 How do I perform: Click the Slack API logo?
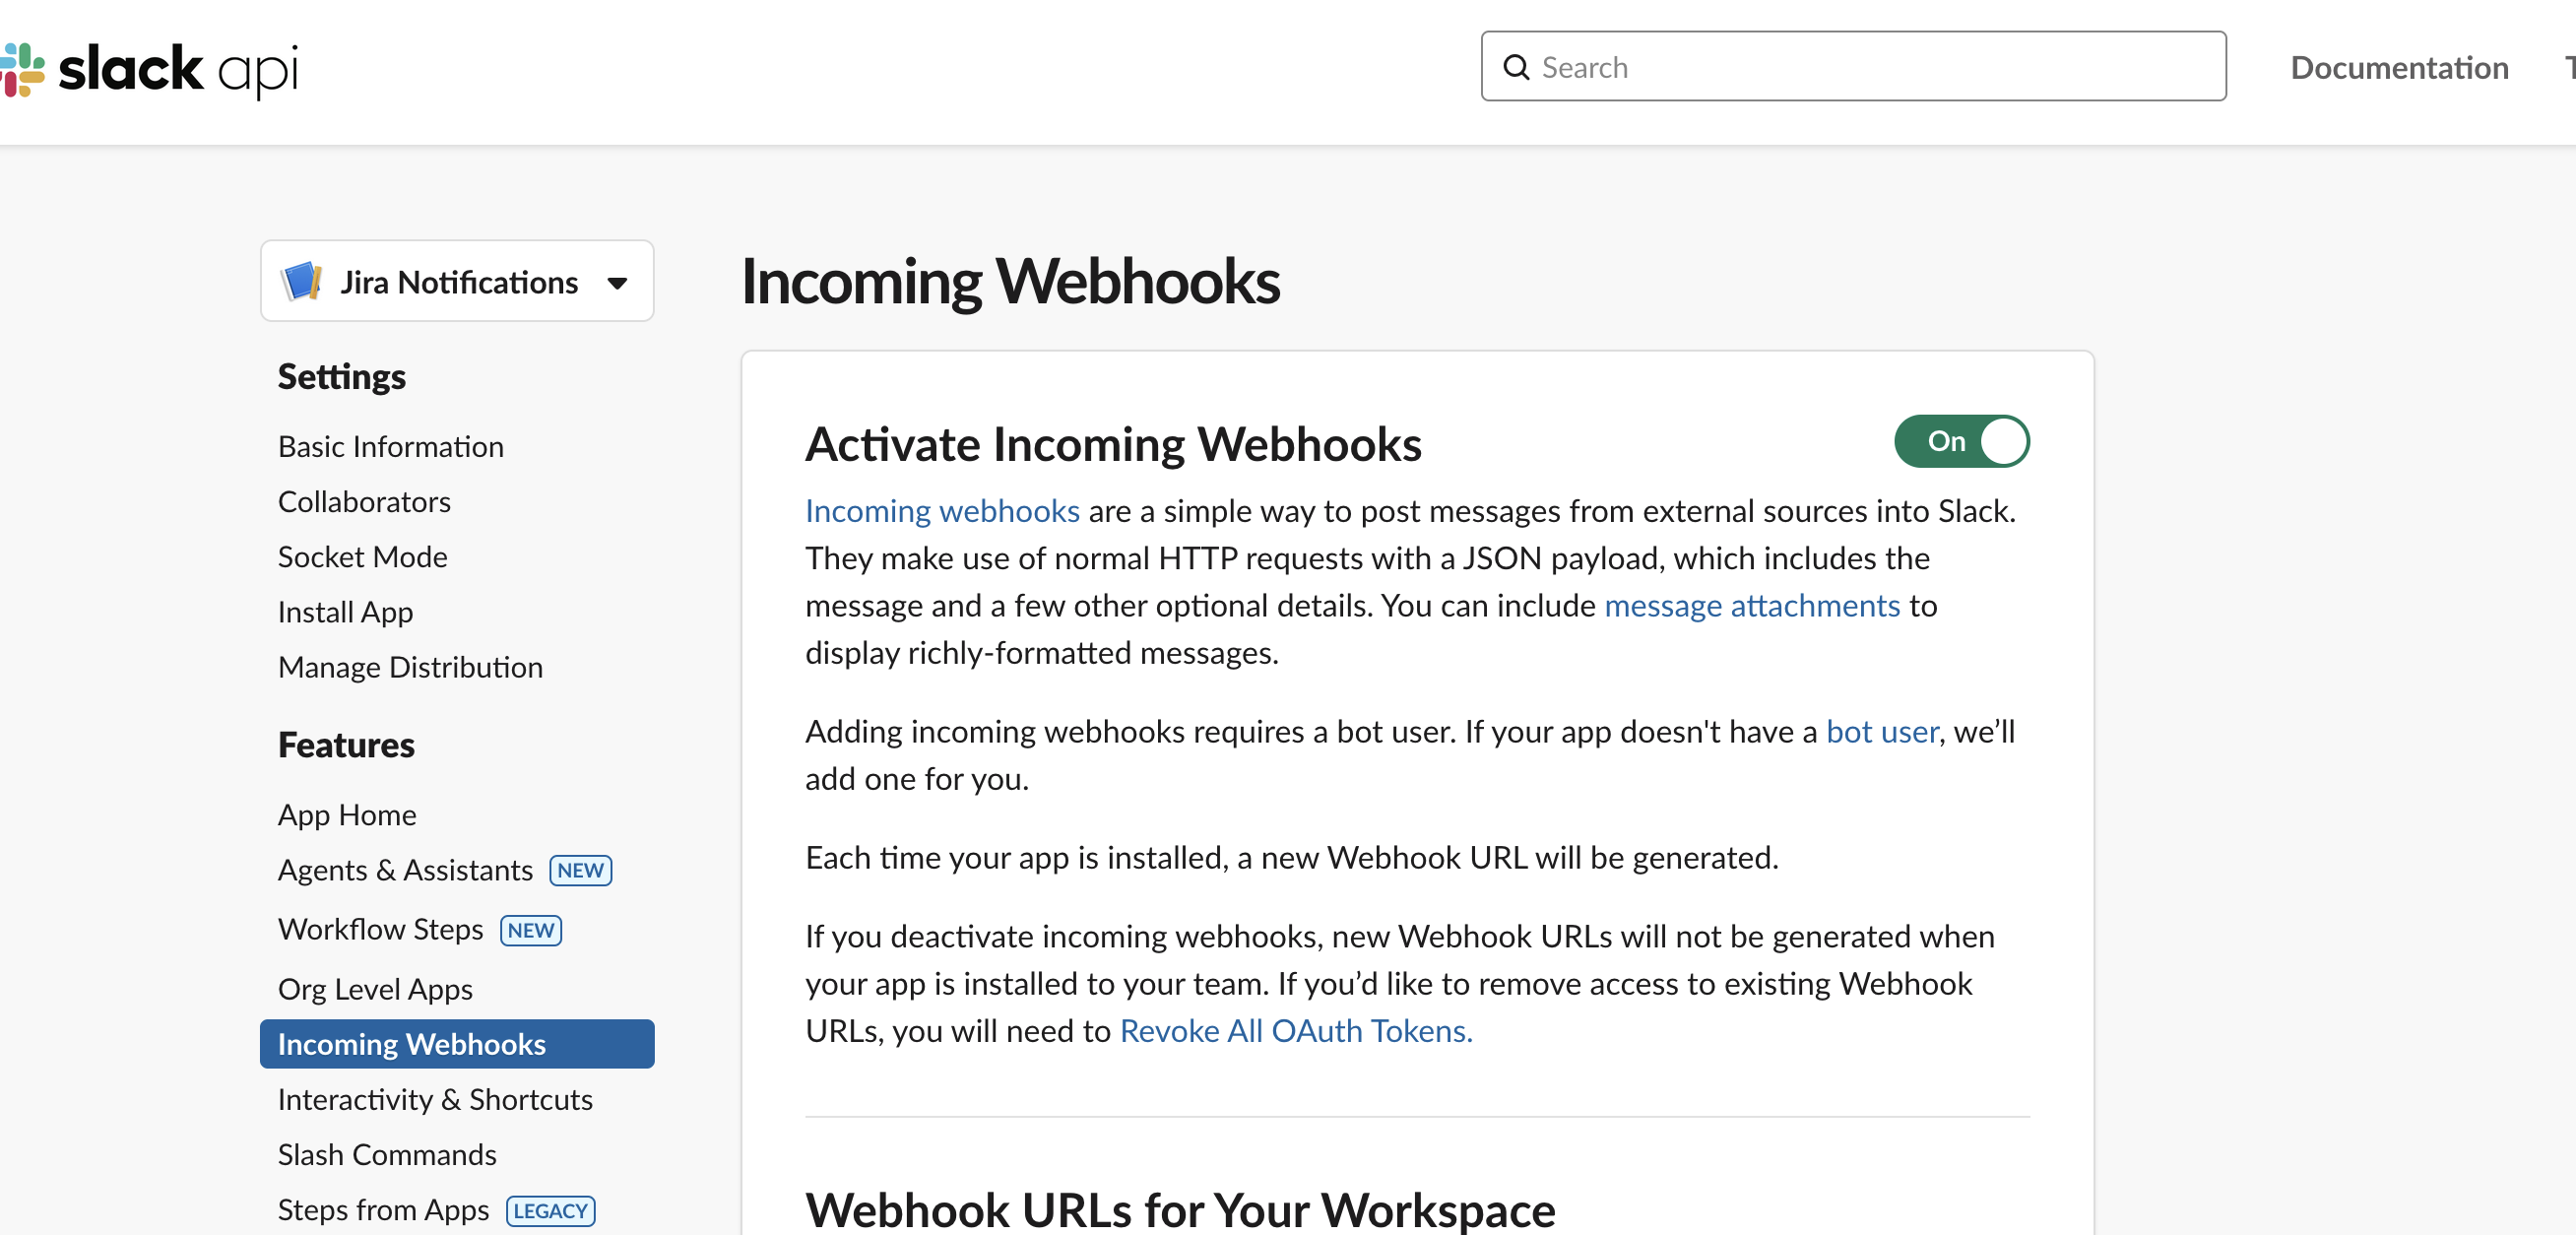point(150,68)
